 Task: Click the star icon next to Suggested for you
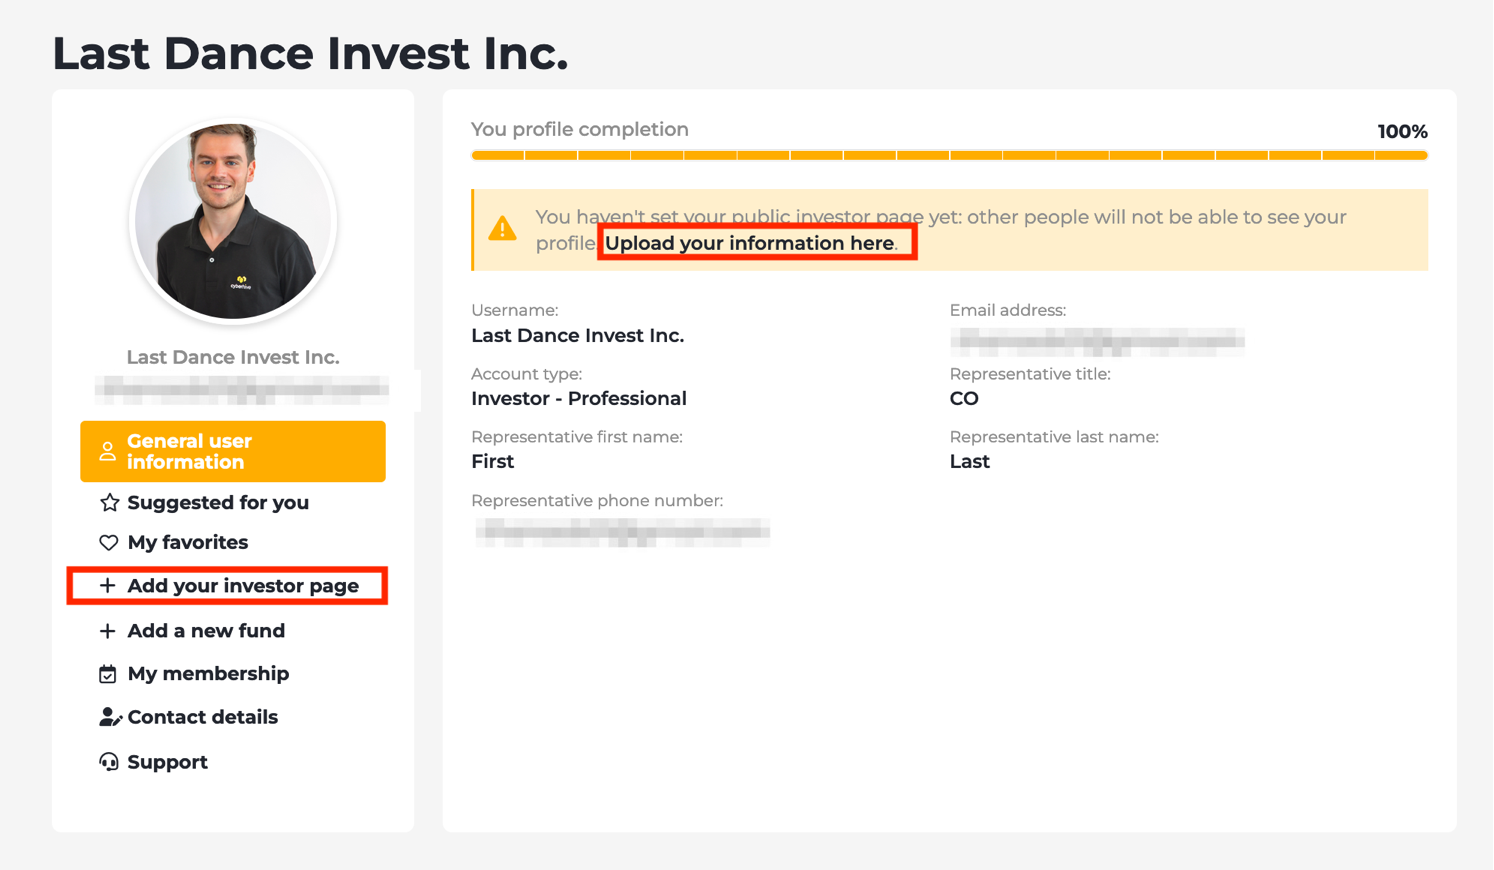[x=108, y=503]
